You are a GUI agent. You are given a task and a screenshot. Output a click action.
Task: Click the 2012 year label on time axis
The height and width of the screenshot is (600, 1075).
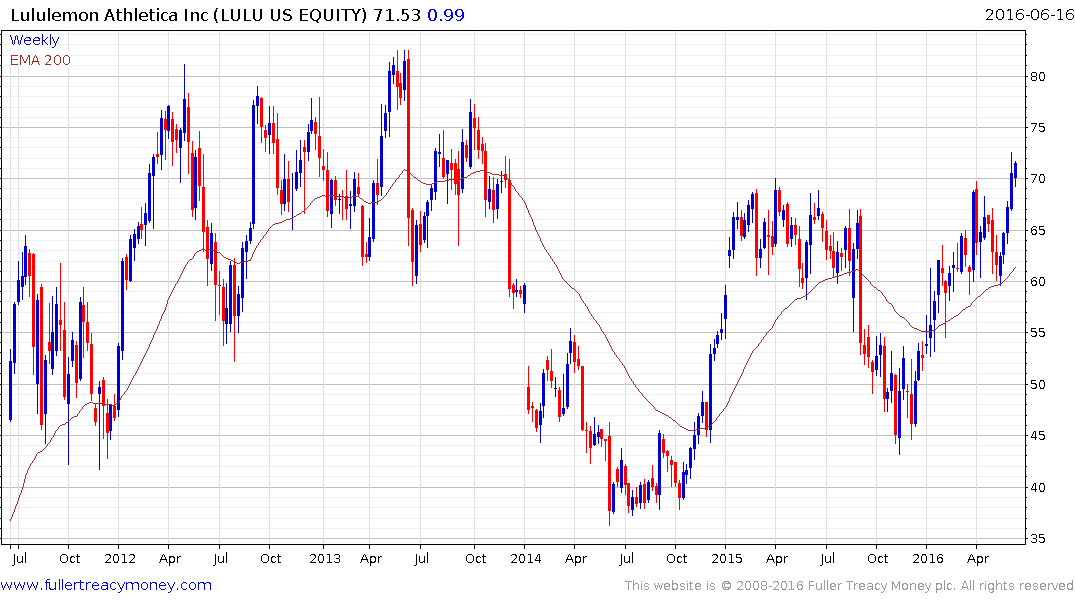pos(120,558)
